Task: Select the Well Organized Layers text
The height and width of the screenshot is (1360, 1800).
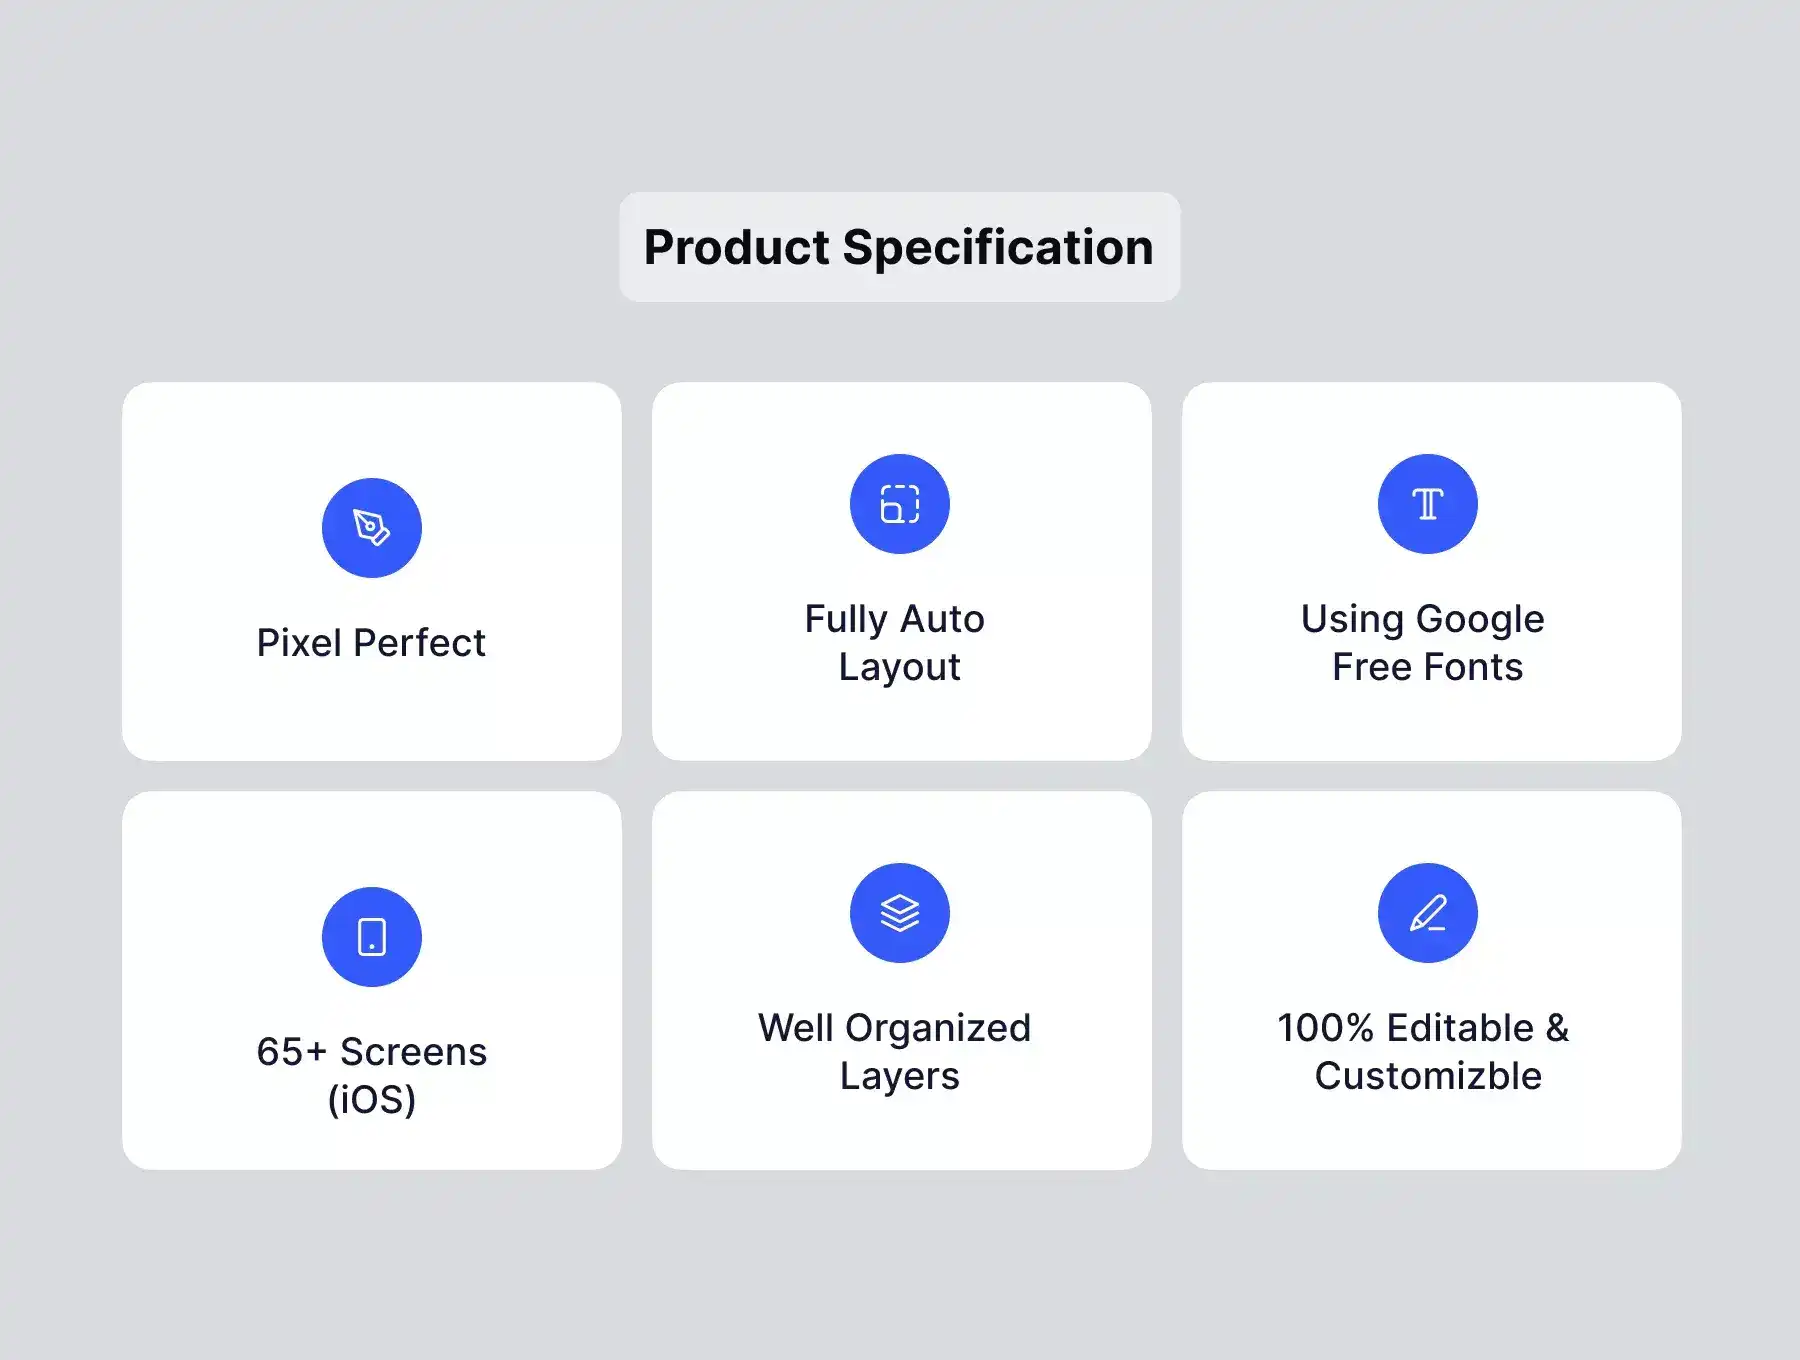Action: click(x=896, y=1052)
